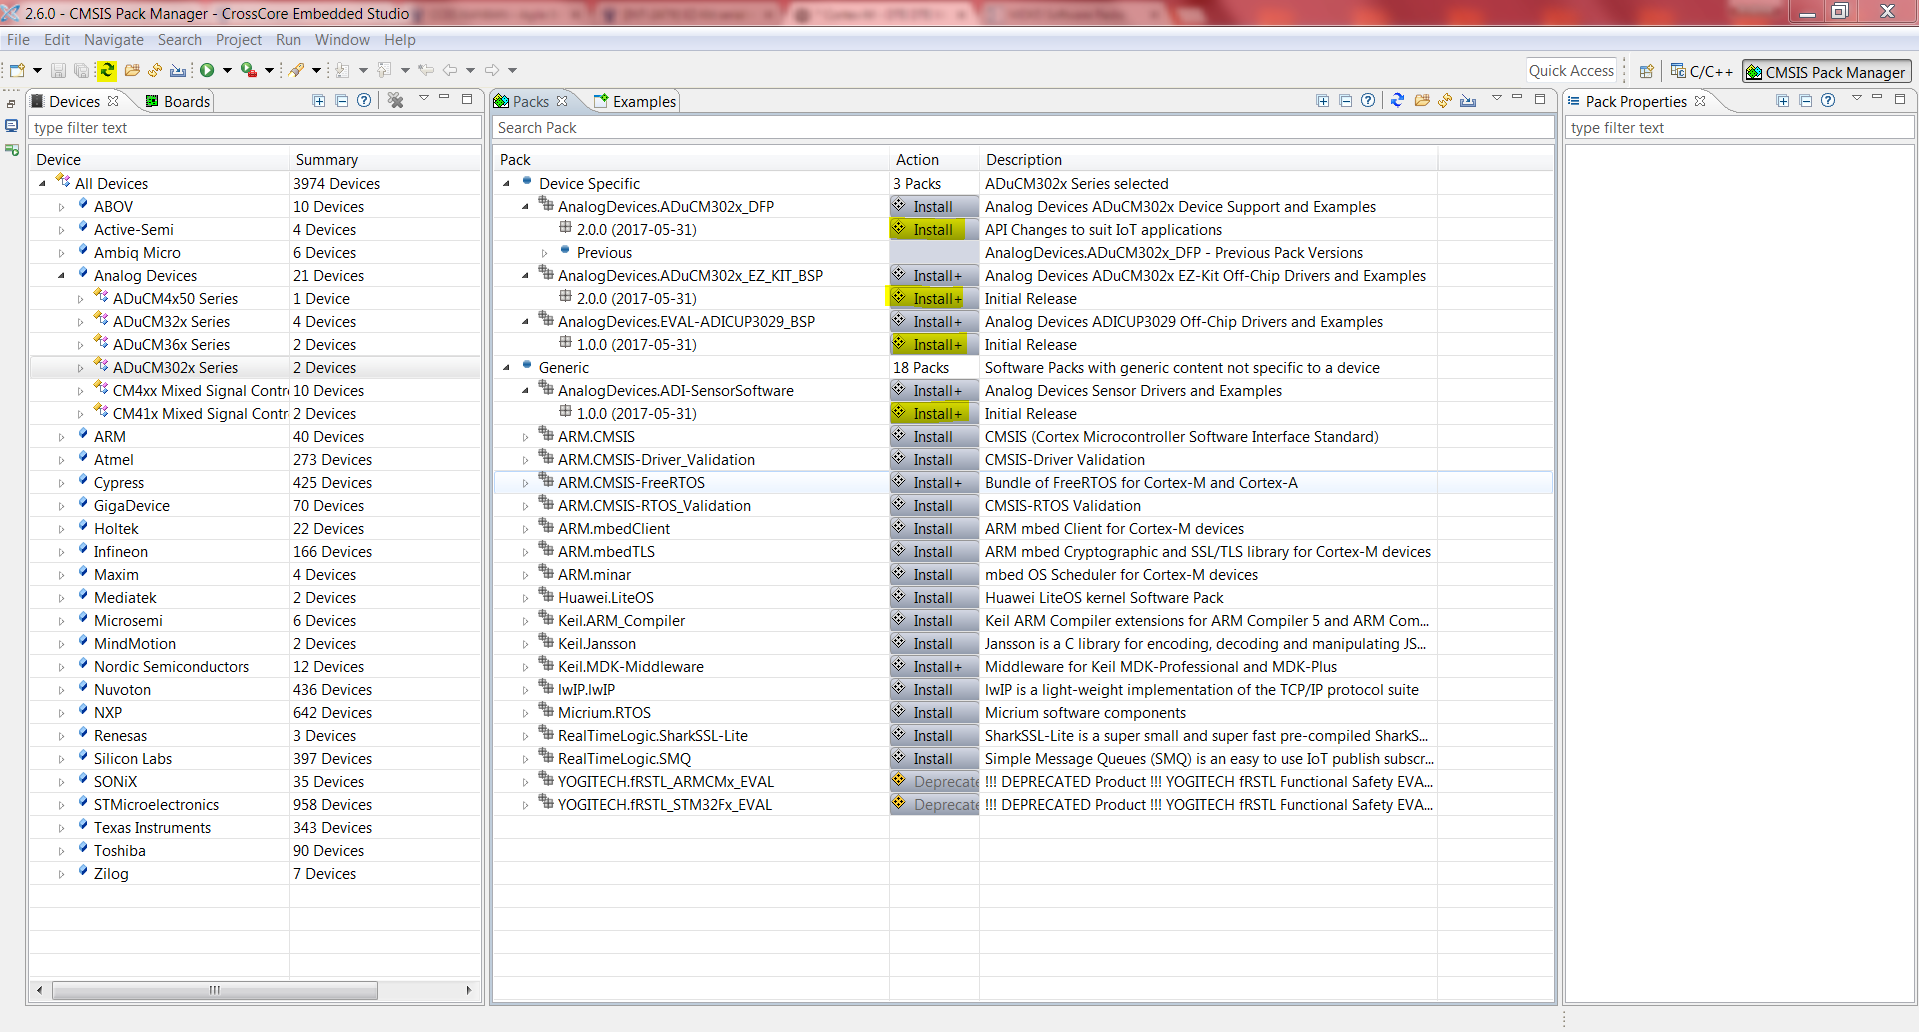
Task: Open the Run button dropdown arrow
Action: coord(227,70)
